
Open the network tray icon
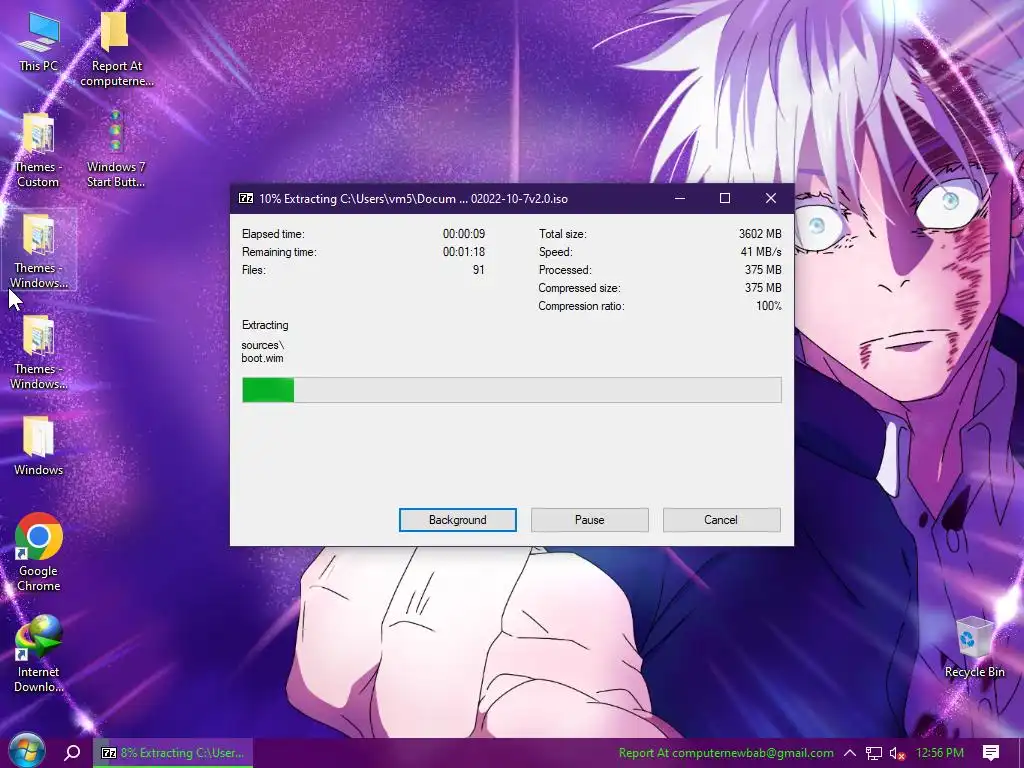[873, 754]
